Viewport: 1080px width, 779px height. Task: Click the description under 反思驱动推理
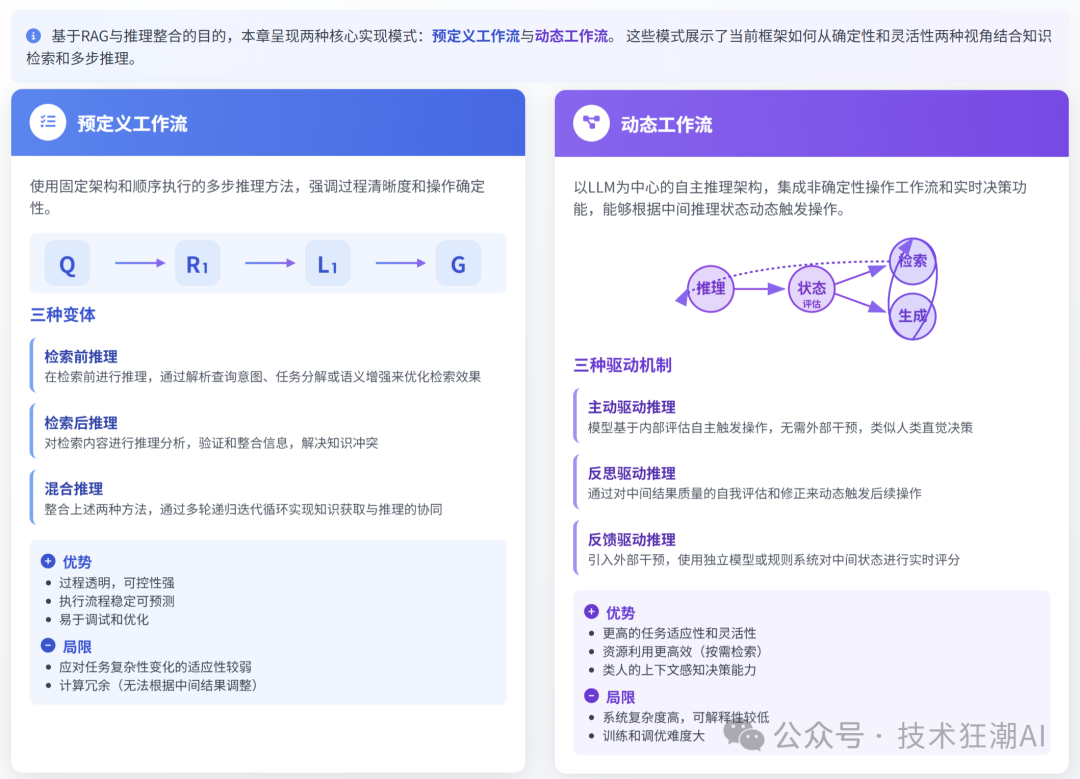[x=754, y=493]
